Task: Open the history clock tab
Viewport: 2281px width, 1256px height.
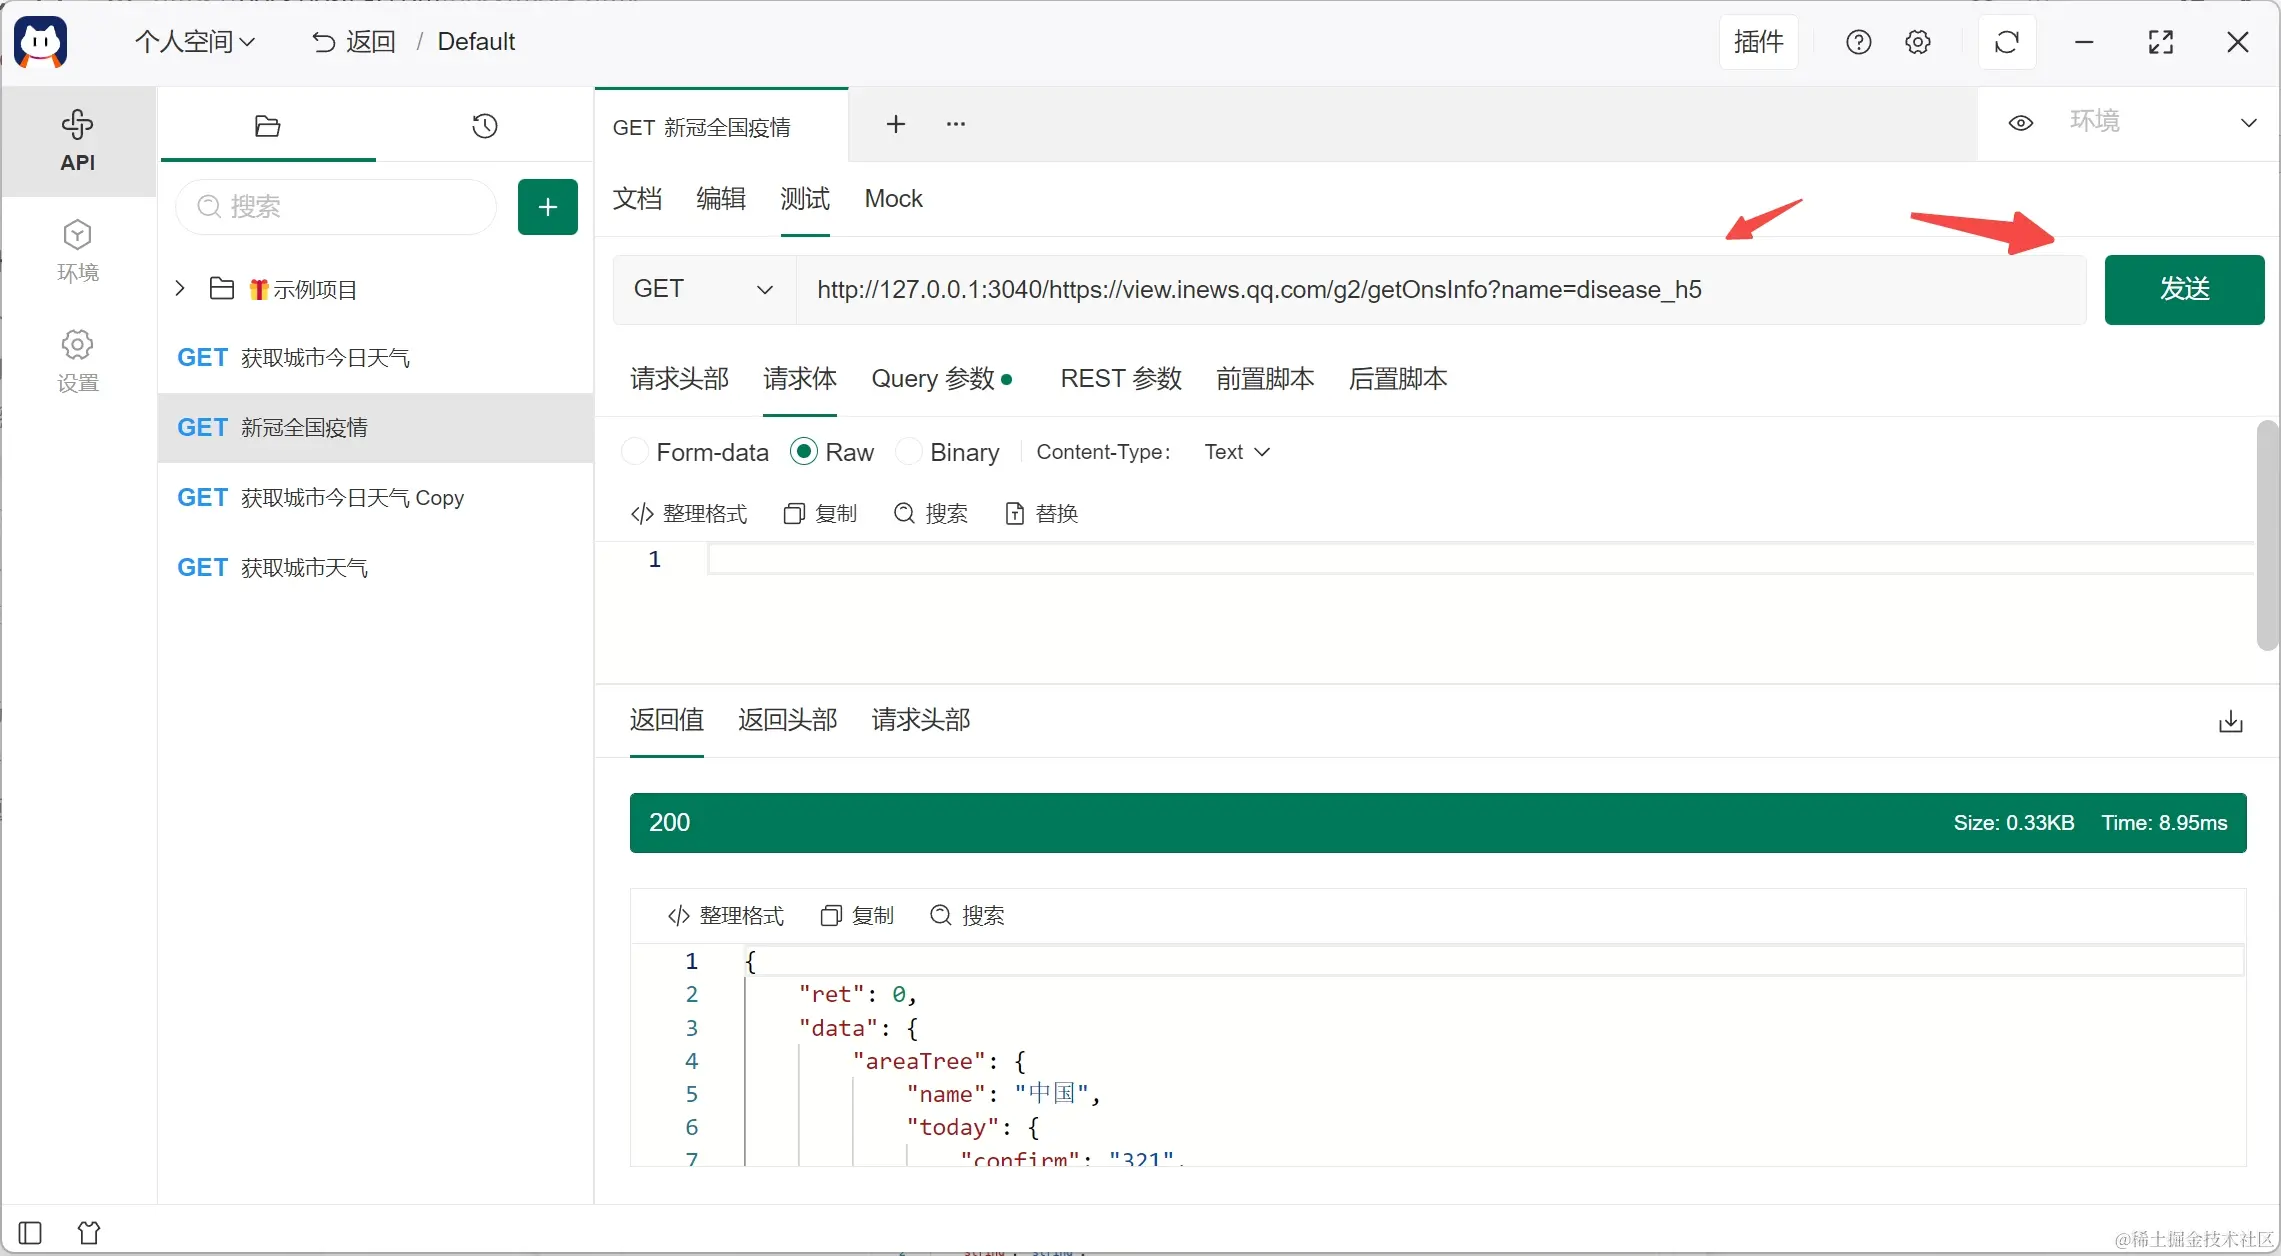Action: pyautogui.click(x=484, y=126)
